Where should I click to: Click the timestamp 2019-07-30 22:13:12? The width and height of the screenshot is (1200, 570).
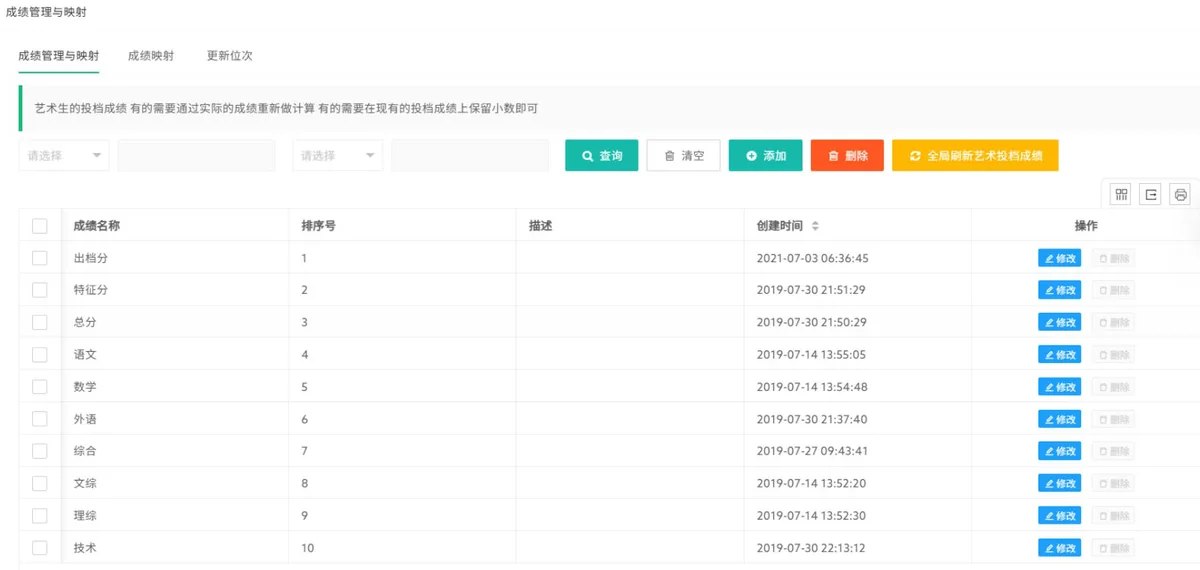coord(813,548)
